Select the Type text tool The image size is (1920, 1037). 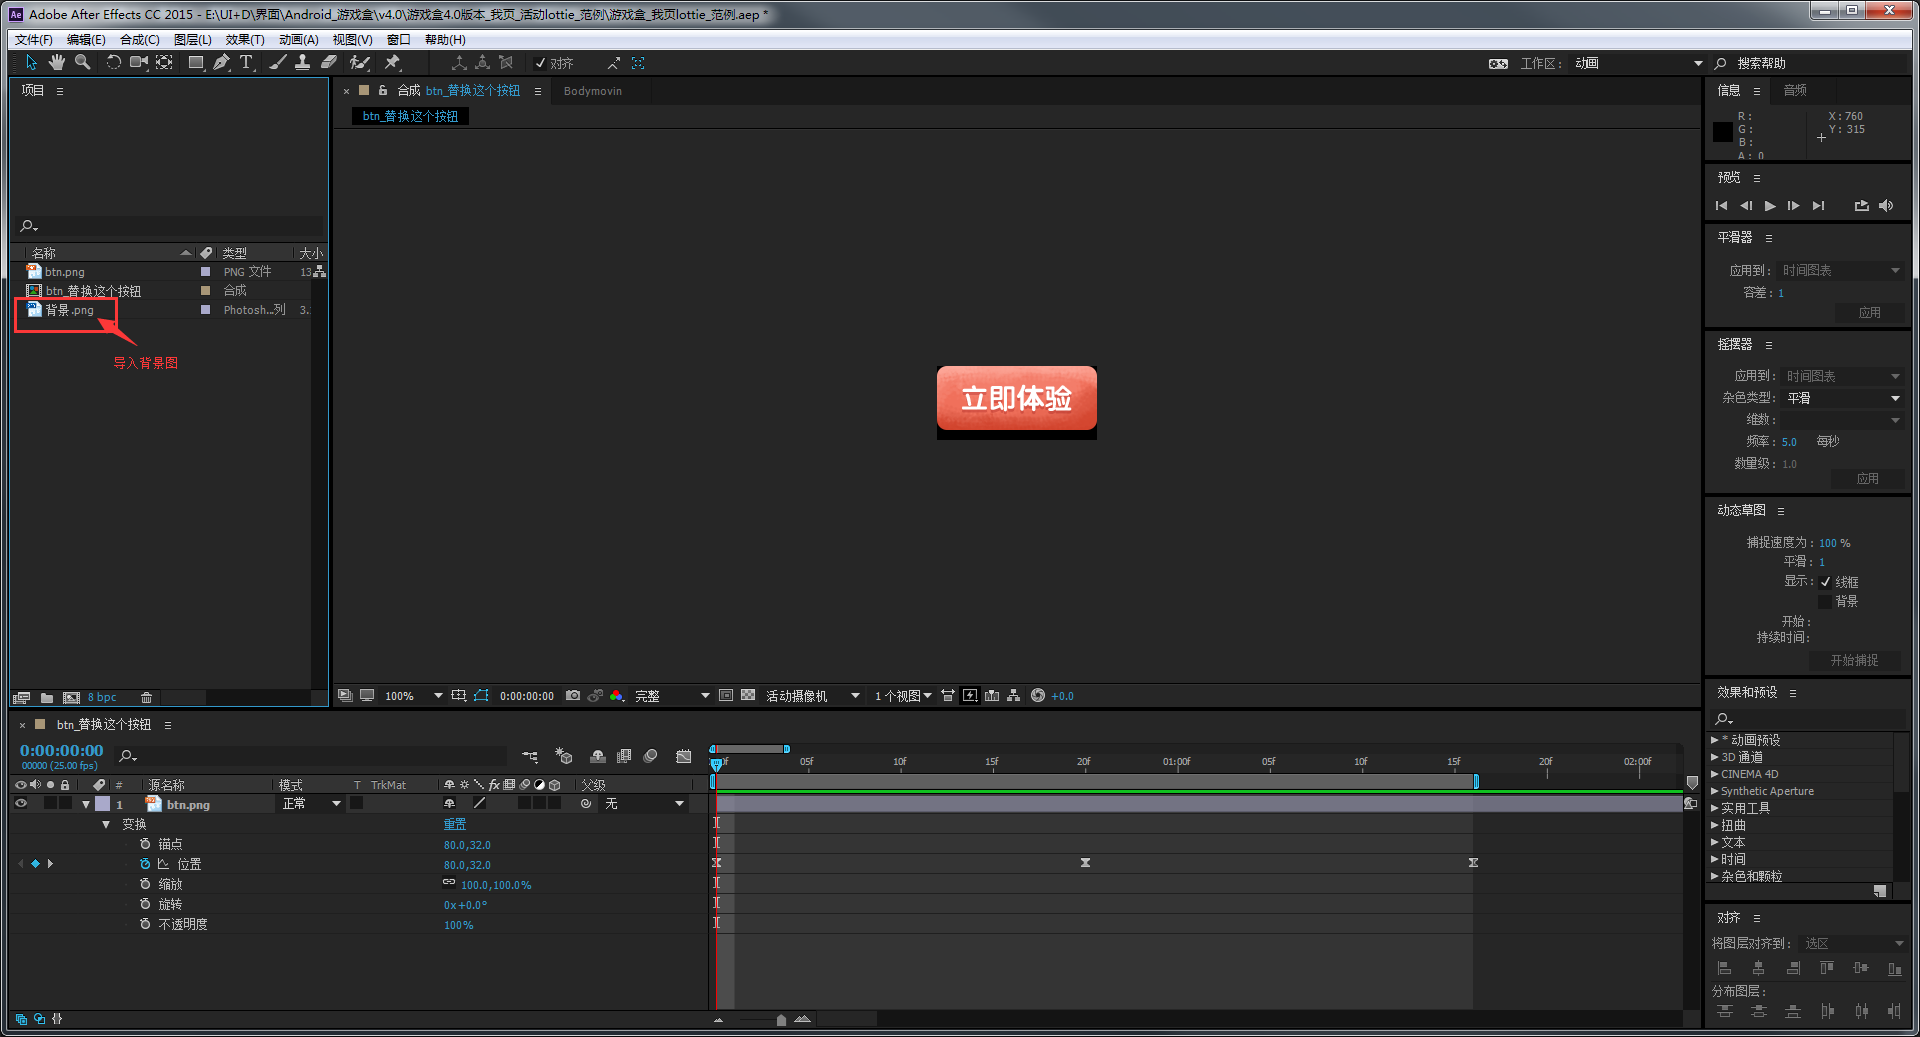(x=246, y=63)
